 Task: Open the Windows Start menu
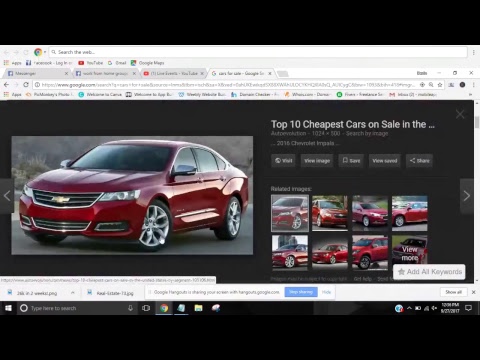pos(8,308)
